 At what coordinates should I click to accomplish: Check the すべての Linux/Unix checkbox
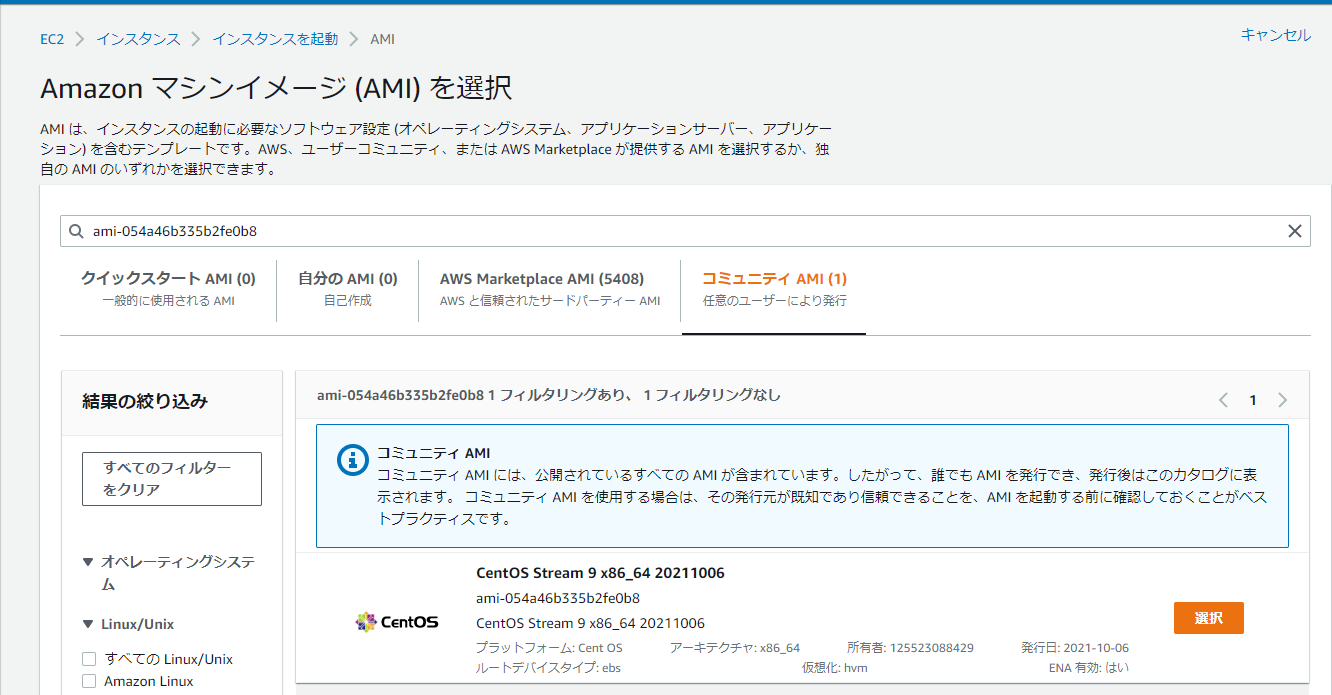(89, 659)
